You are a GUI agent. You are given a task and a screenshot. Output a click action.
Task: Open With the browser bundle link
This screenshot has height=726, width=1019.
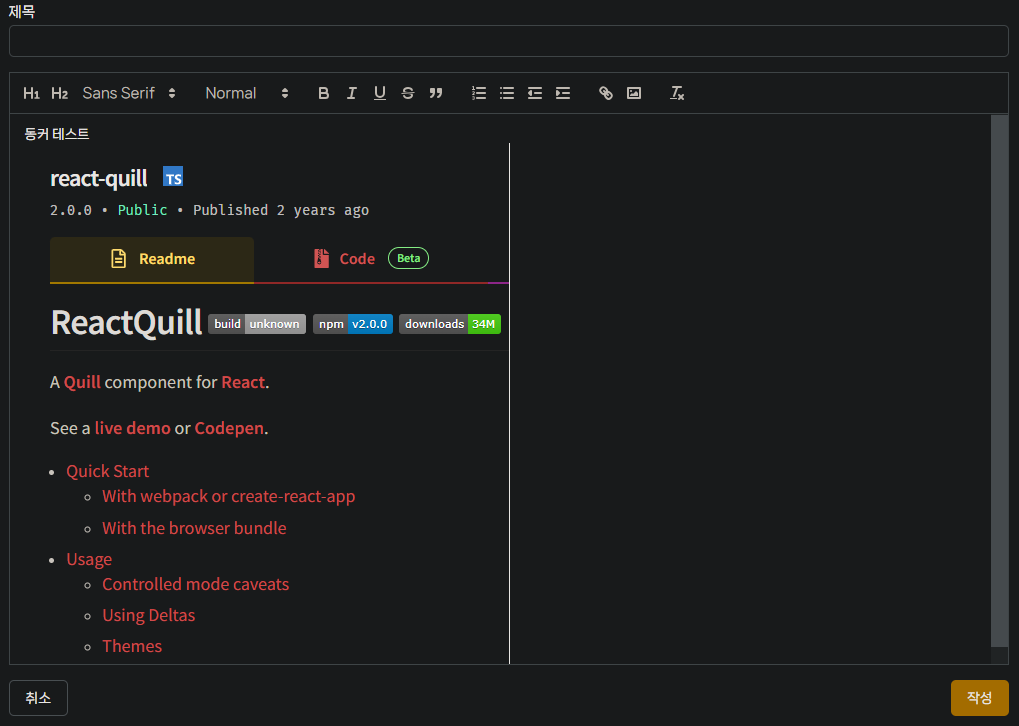(194, 528)
